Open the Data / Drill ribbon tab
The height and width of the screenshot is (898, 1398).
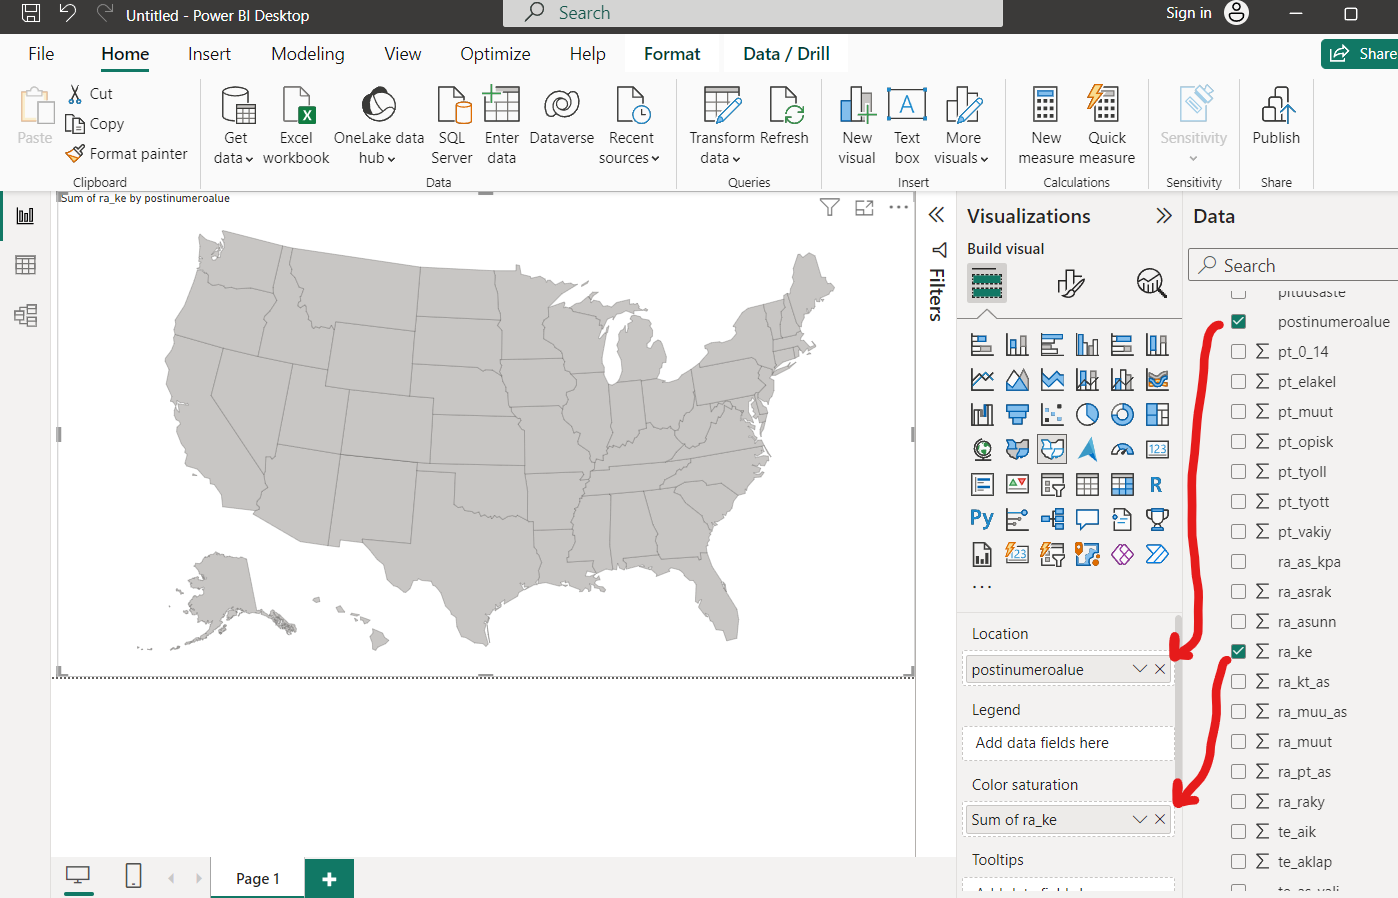(786, 54)
